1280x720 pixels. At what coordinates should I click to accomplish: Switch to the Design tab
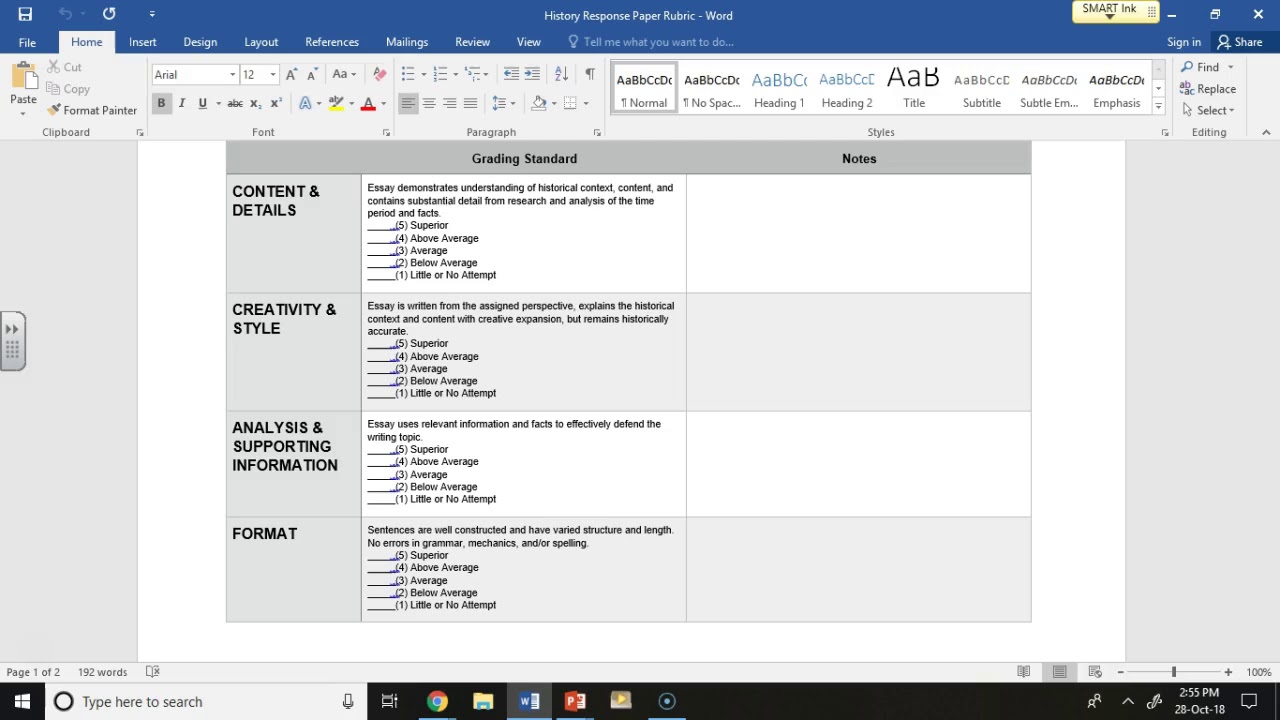[200, 42]
